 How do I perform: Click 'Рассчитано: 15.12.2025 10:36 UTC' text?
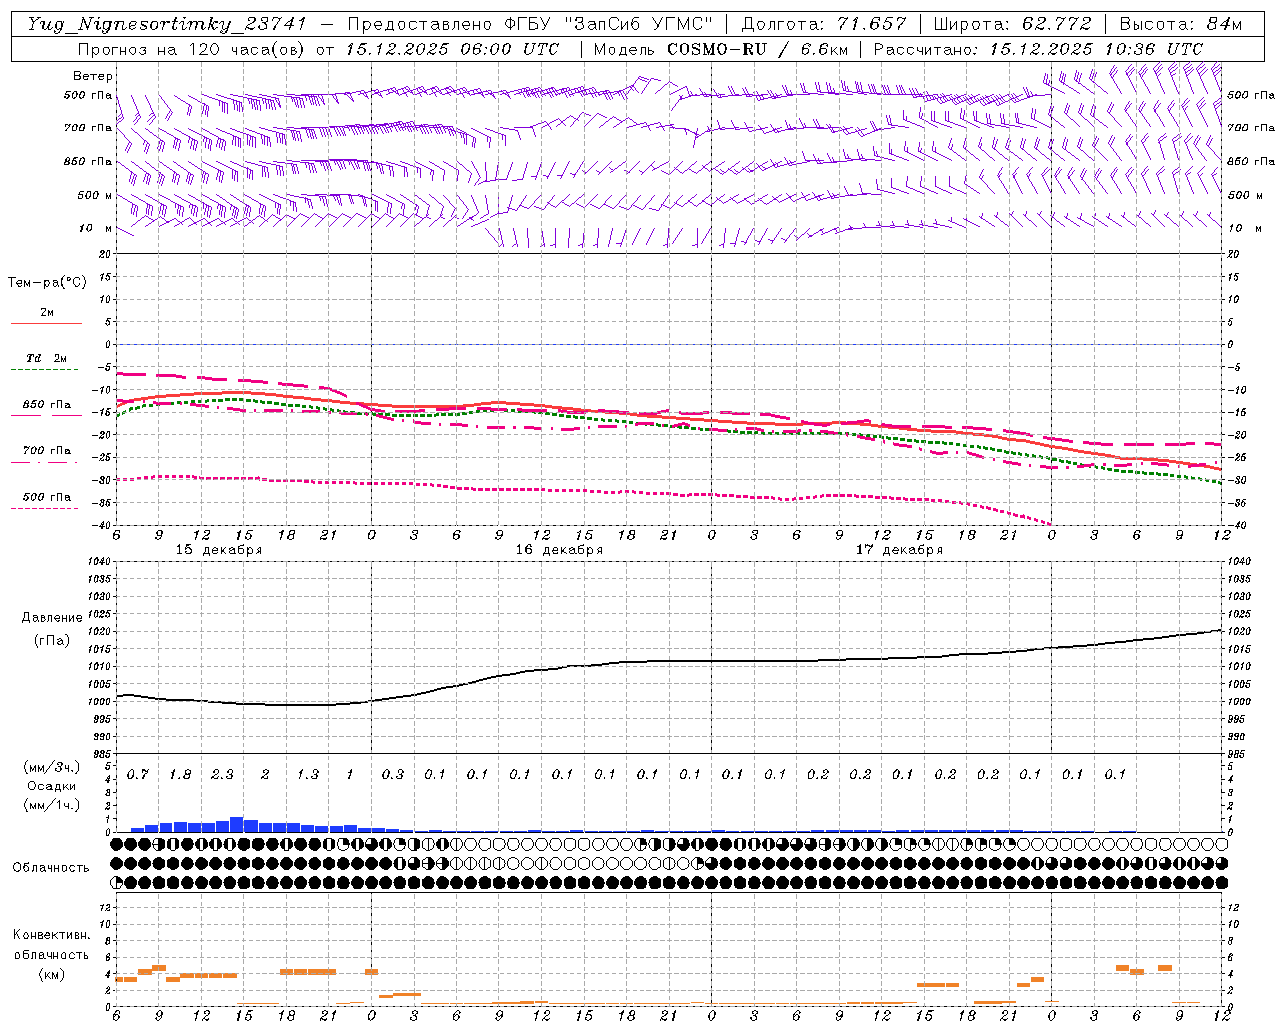1038,49
